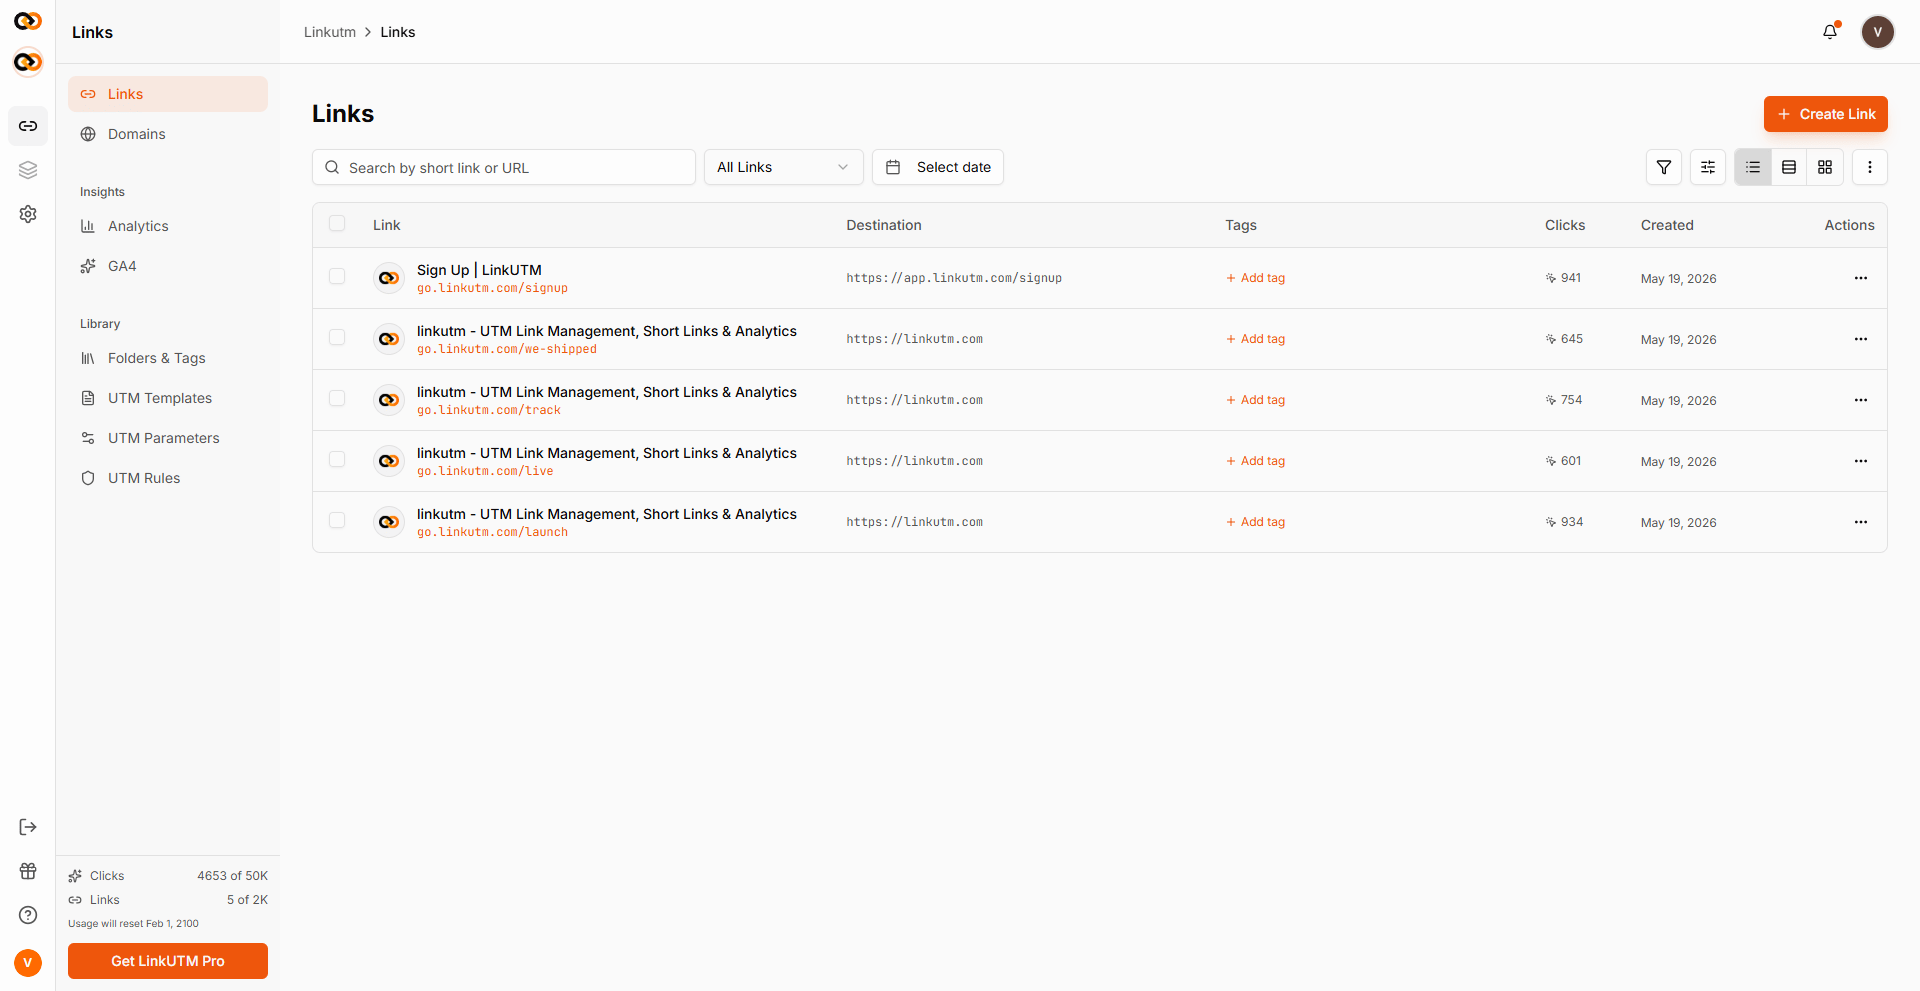Open actions menu for track link row
Screen dimensions: 1920x991
[x=1861, y=400]
